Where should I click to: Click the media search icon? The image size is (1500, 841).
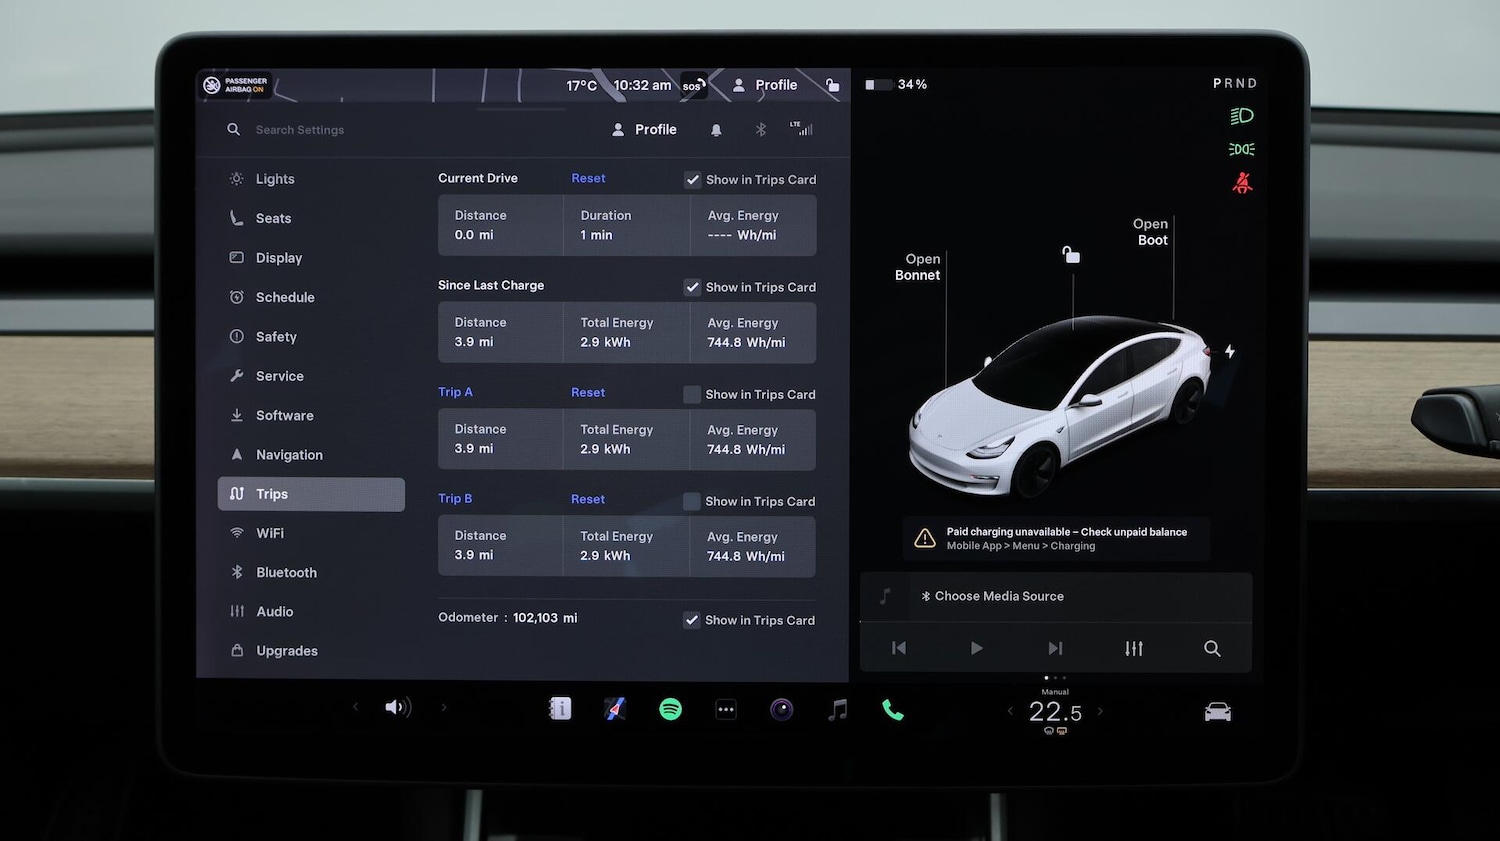point(1212,648)
